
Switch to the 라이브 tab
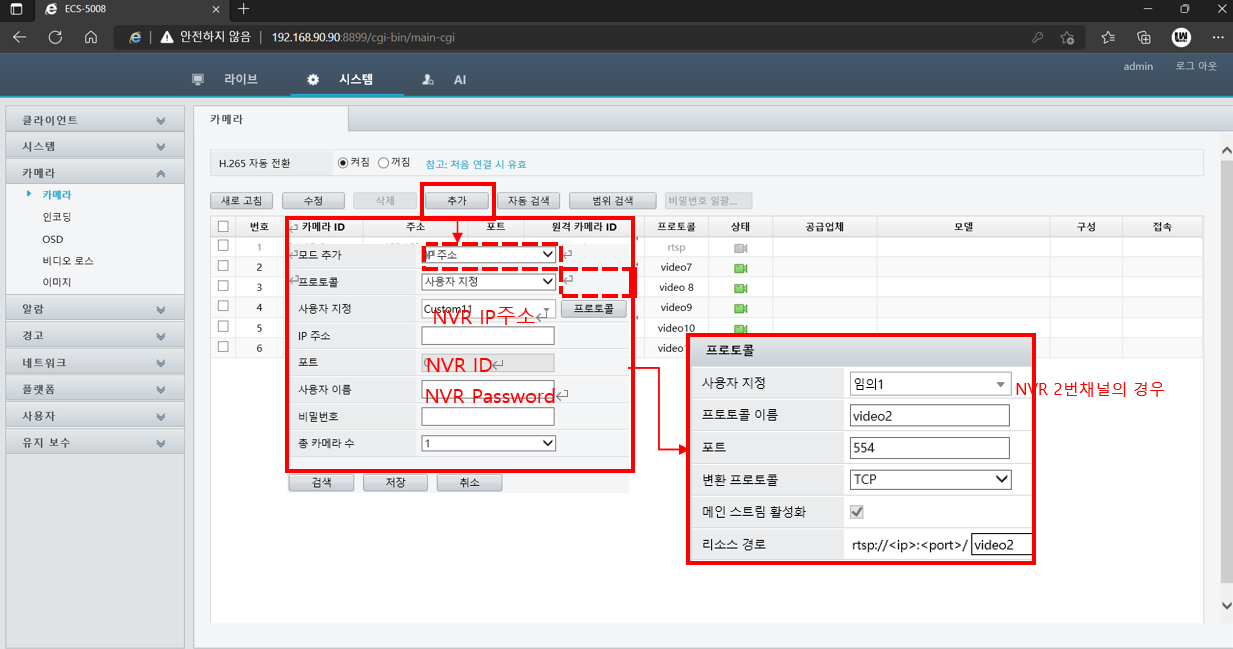pos(240,79)
